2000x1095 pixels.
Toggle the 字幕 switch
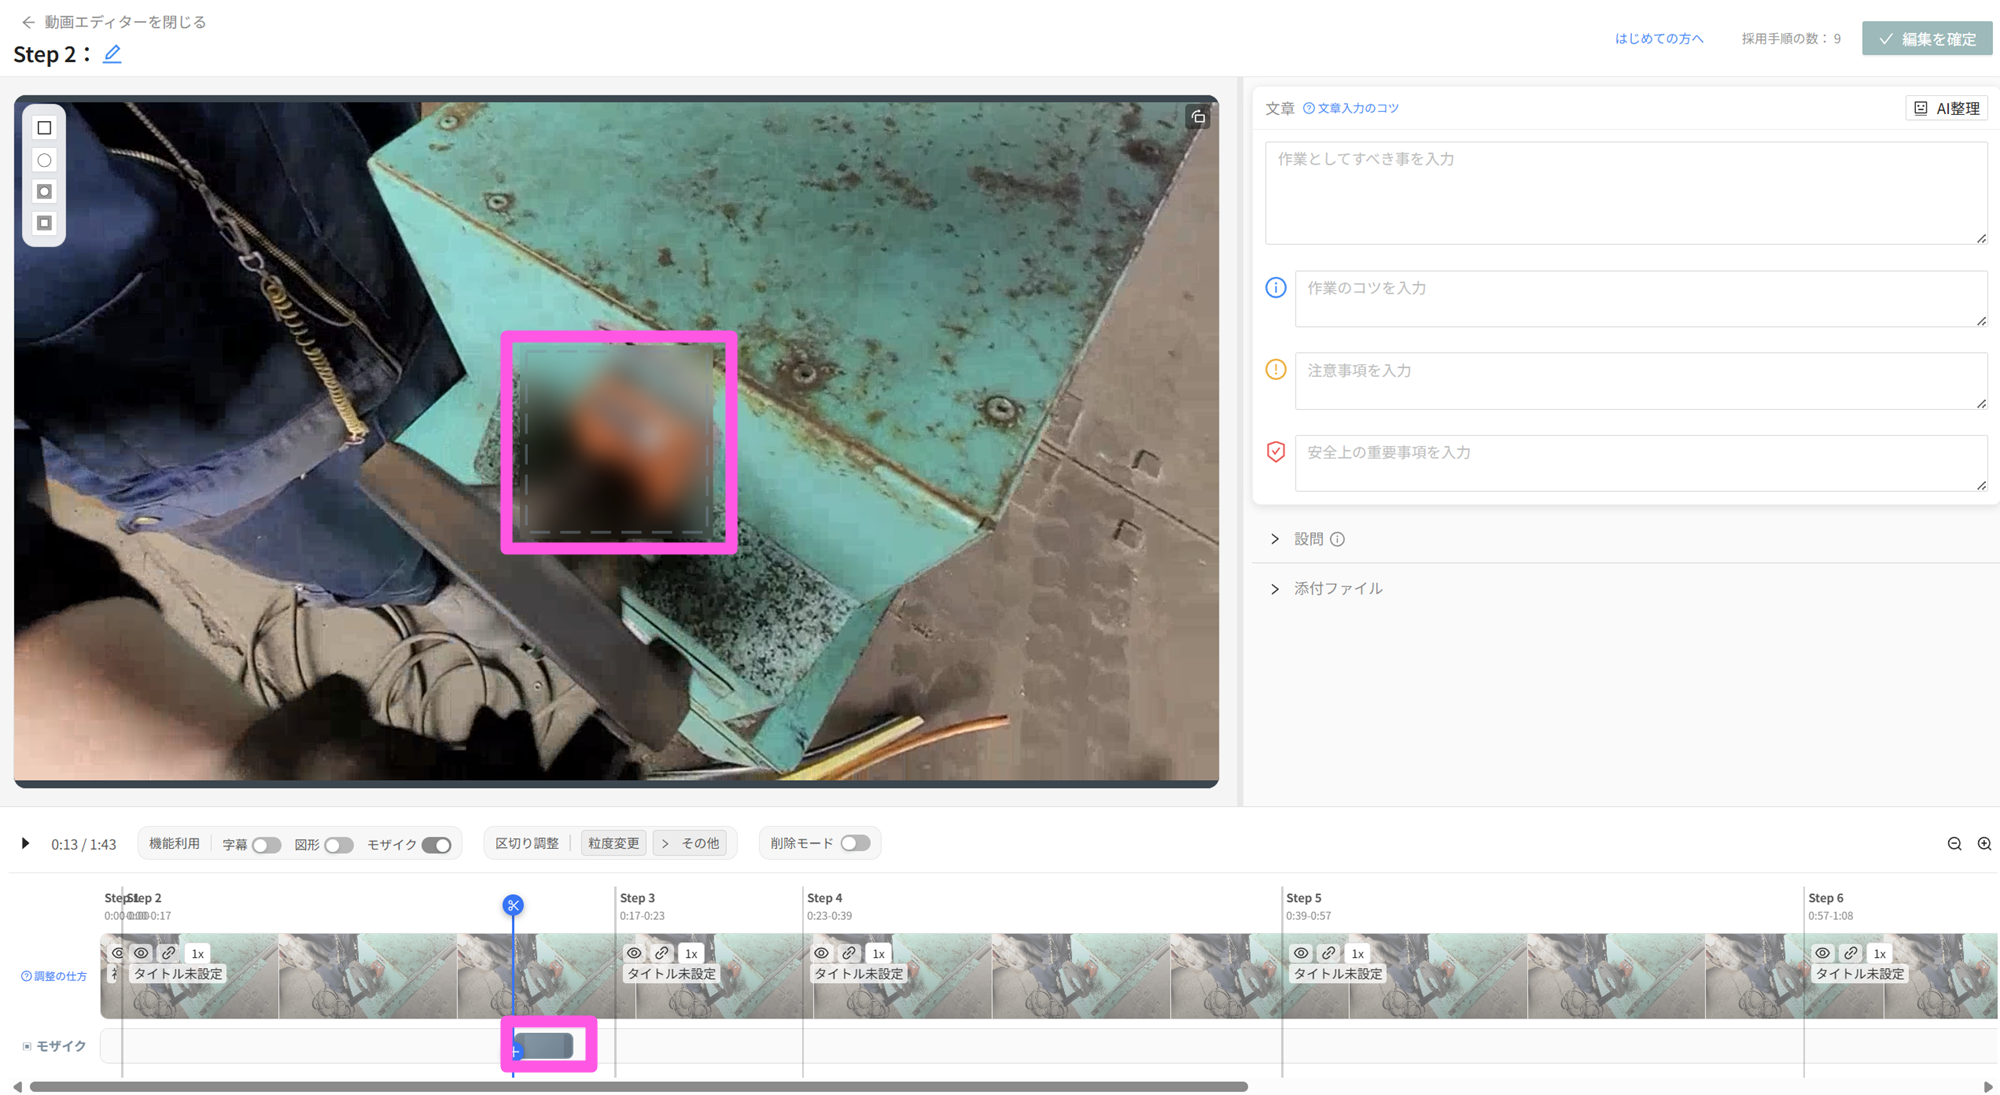tap(266, 845)
